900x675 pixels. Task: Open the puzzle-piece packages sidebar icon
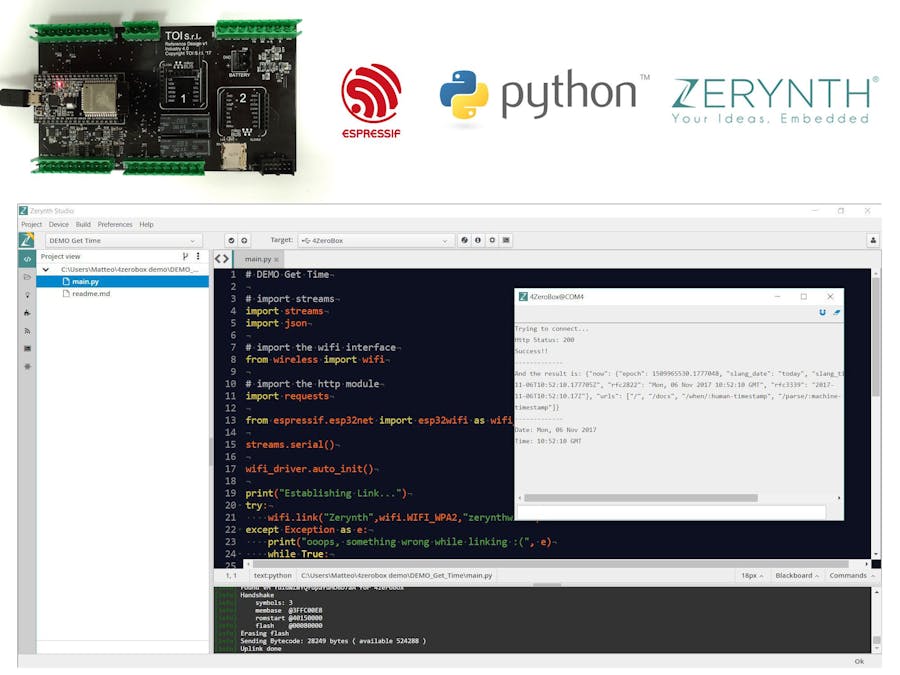pyautogui.click(x=27, y=312)
